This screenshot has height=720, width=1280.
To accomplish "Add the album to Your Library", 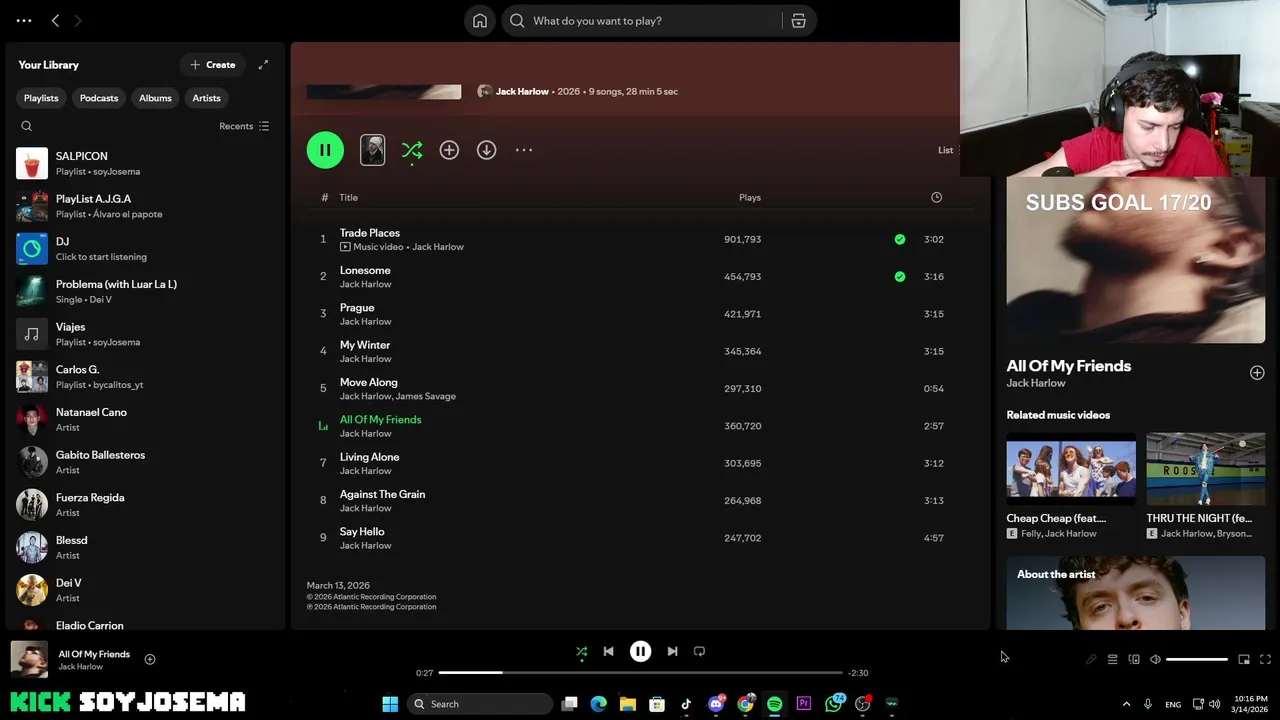I will [x=449, y=150].
